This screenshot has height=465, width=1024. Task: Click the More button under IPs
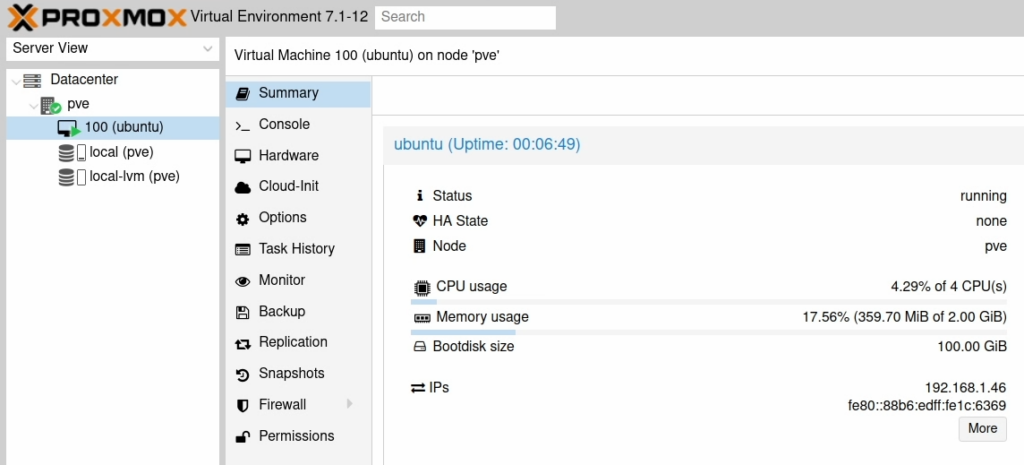click(x=982, y=429)
